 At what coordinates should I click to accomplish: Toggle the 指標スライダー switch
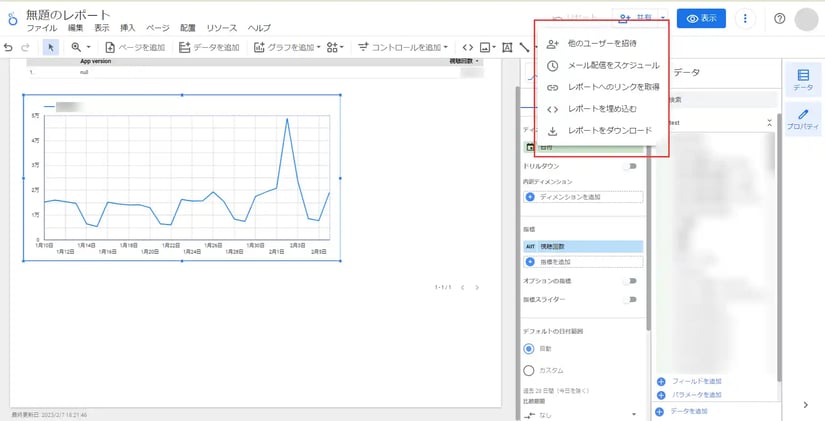(630, 299)
